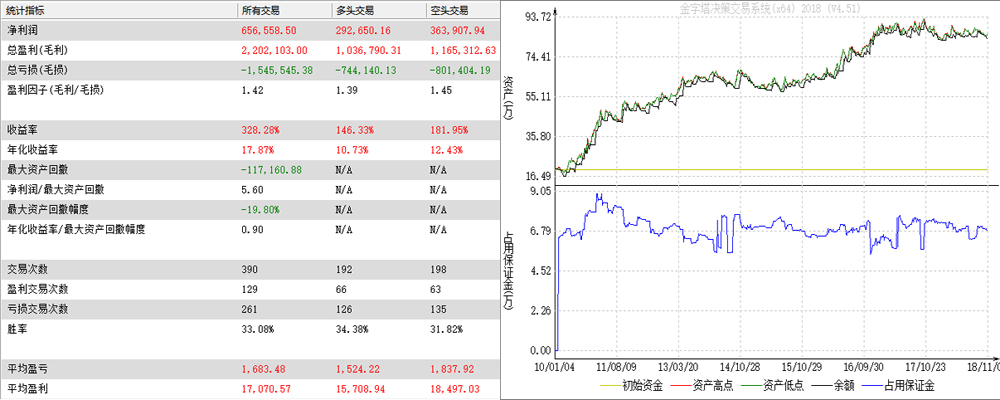Click the 空头交易 column header
Viewport: 1000px width, 400px height.
(451, 9)
